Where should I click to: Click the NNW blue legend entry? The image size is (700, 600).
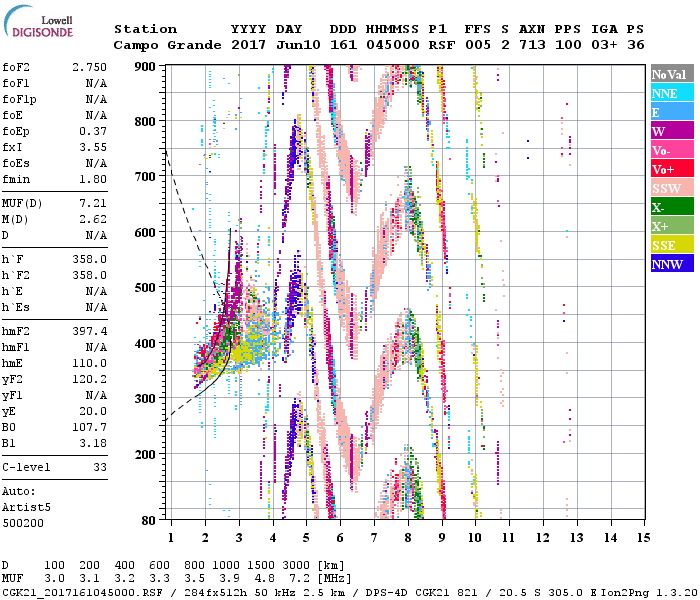point(672,265)
